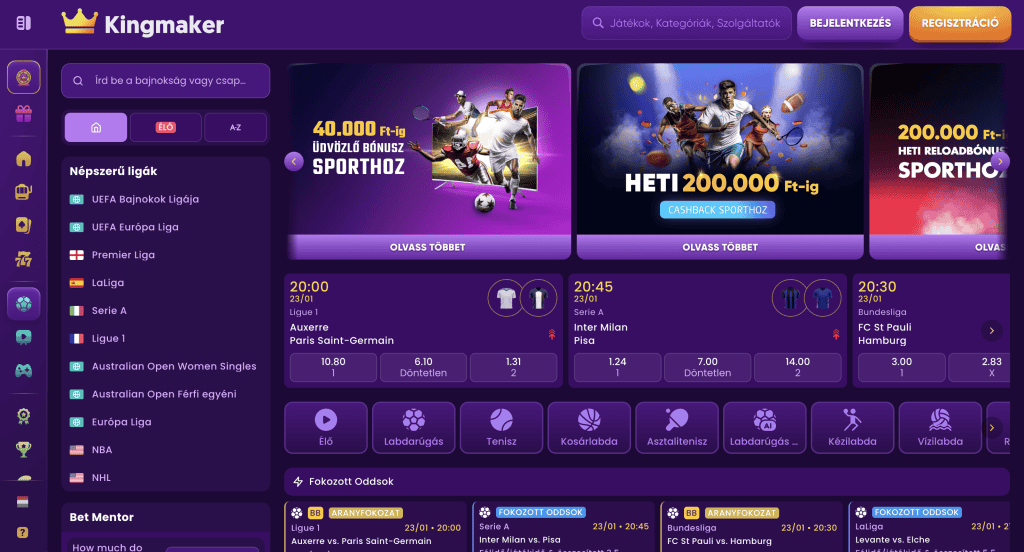
Task: Open the 777 slots icon
Action: 24,259
